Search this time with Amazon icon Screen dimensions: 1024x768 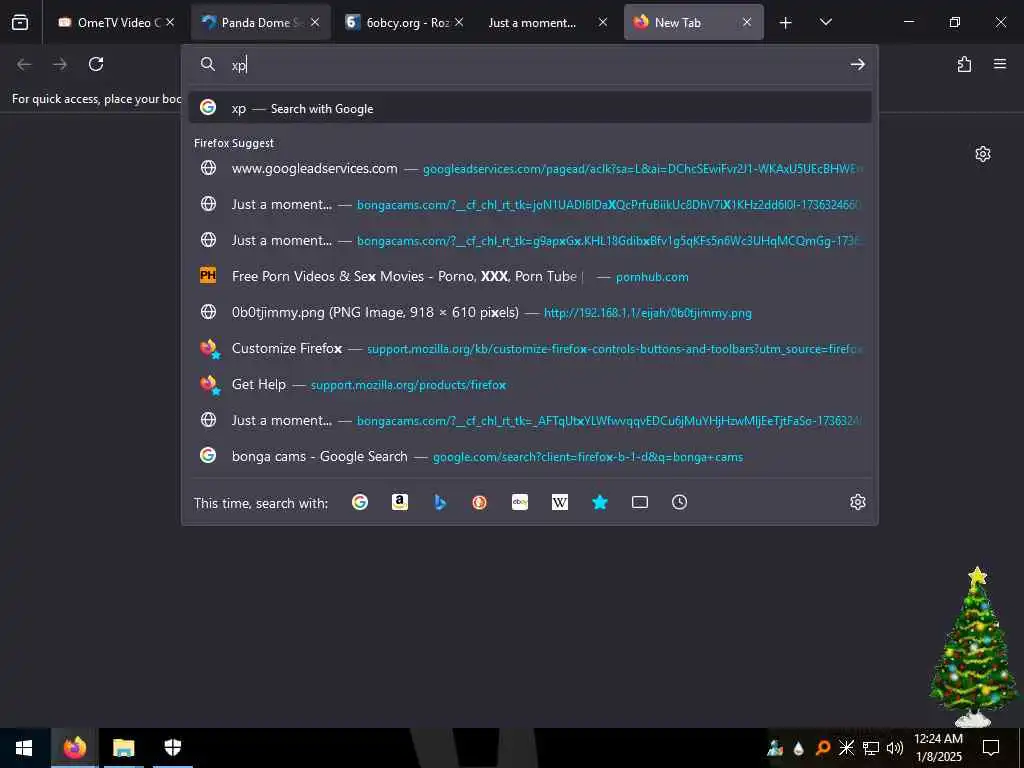tap(400, 502)
